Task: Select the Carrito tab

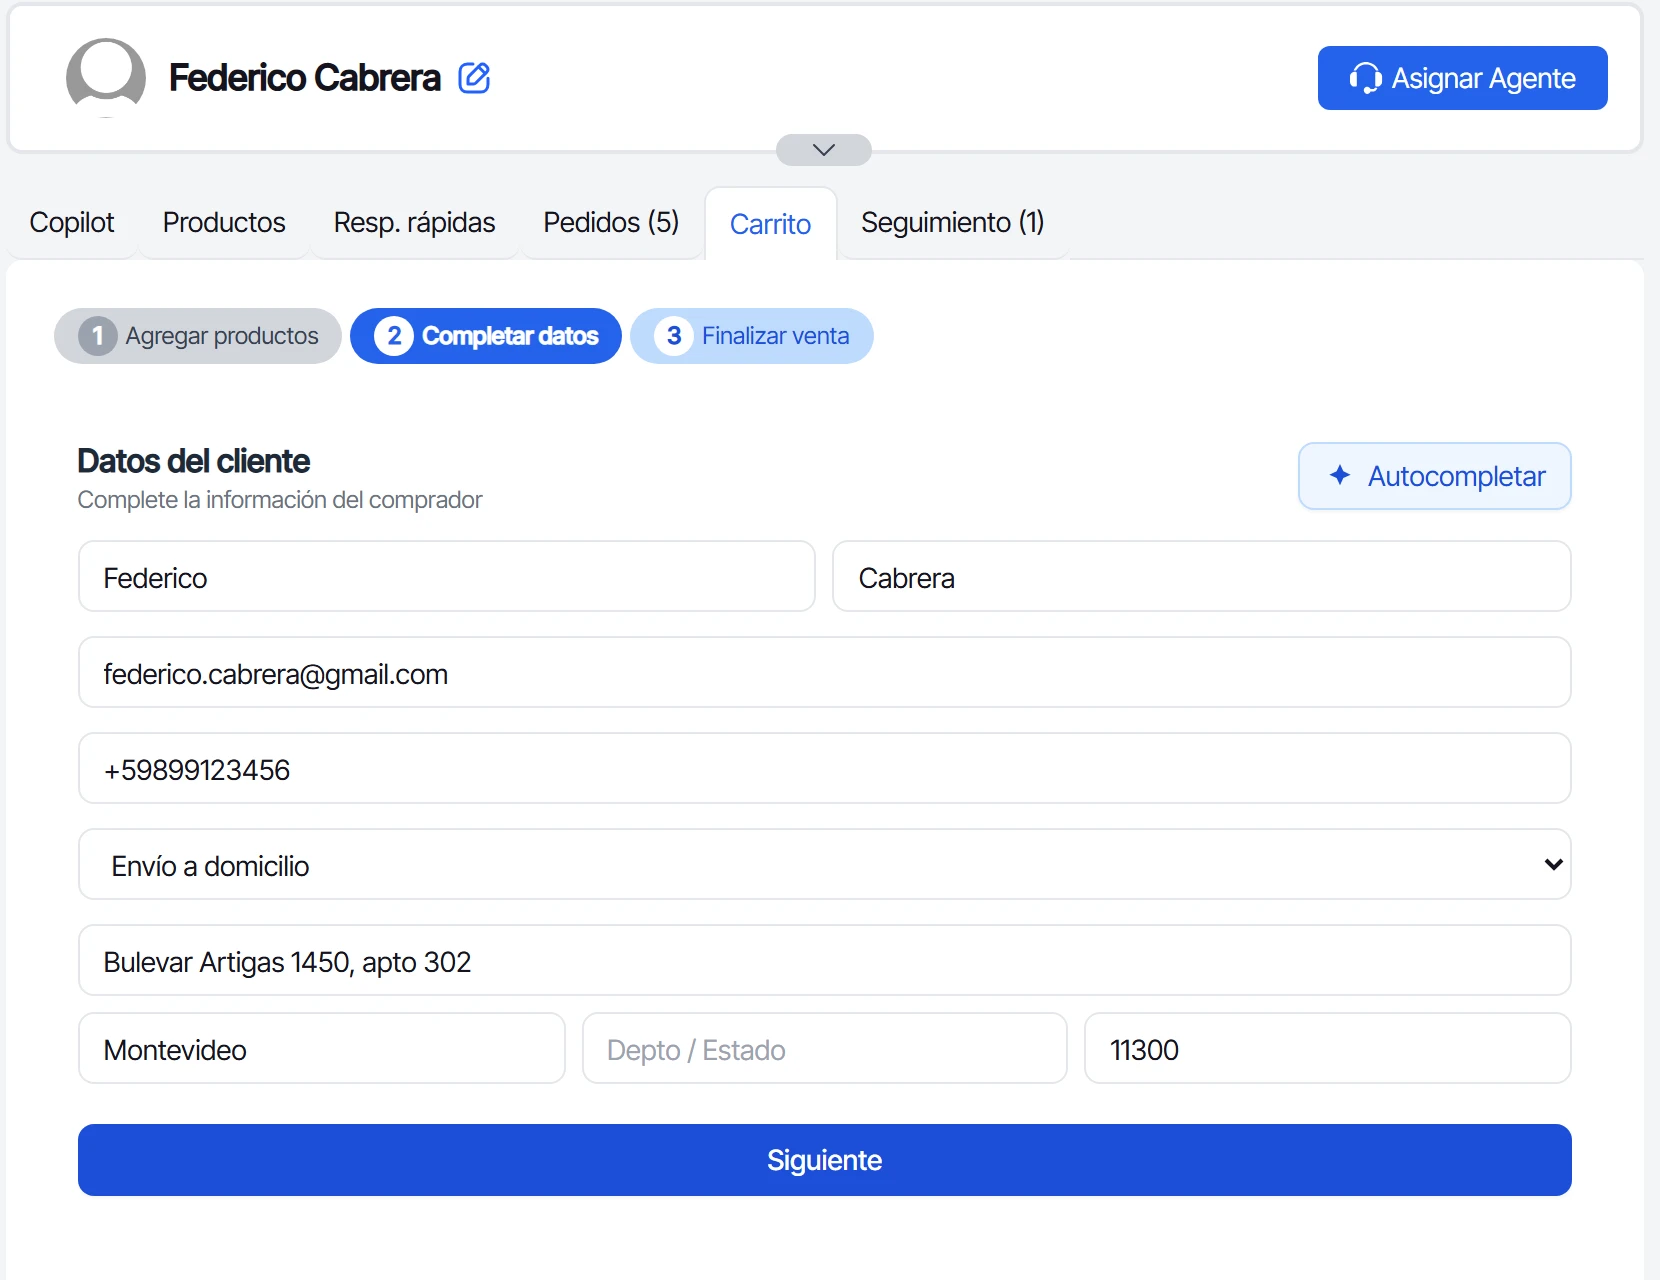Action: (770, 224)
